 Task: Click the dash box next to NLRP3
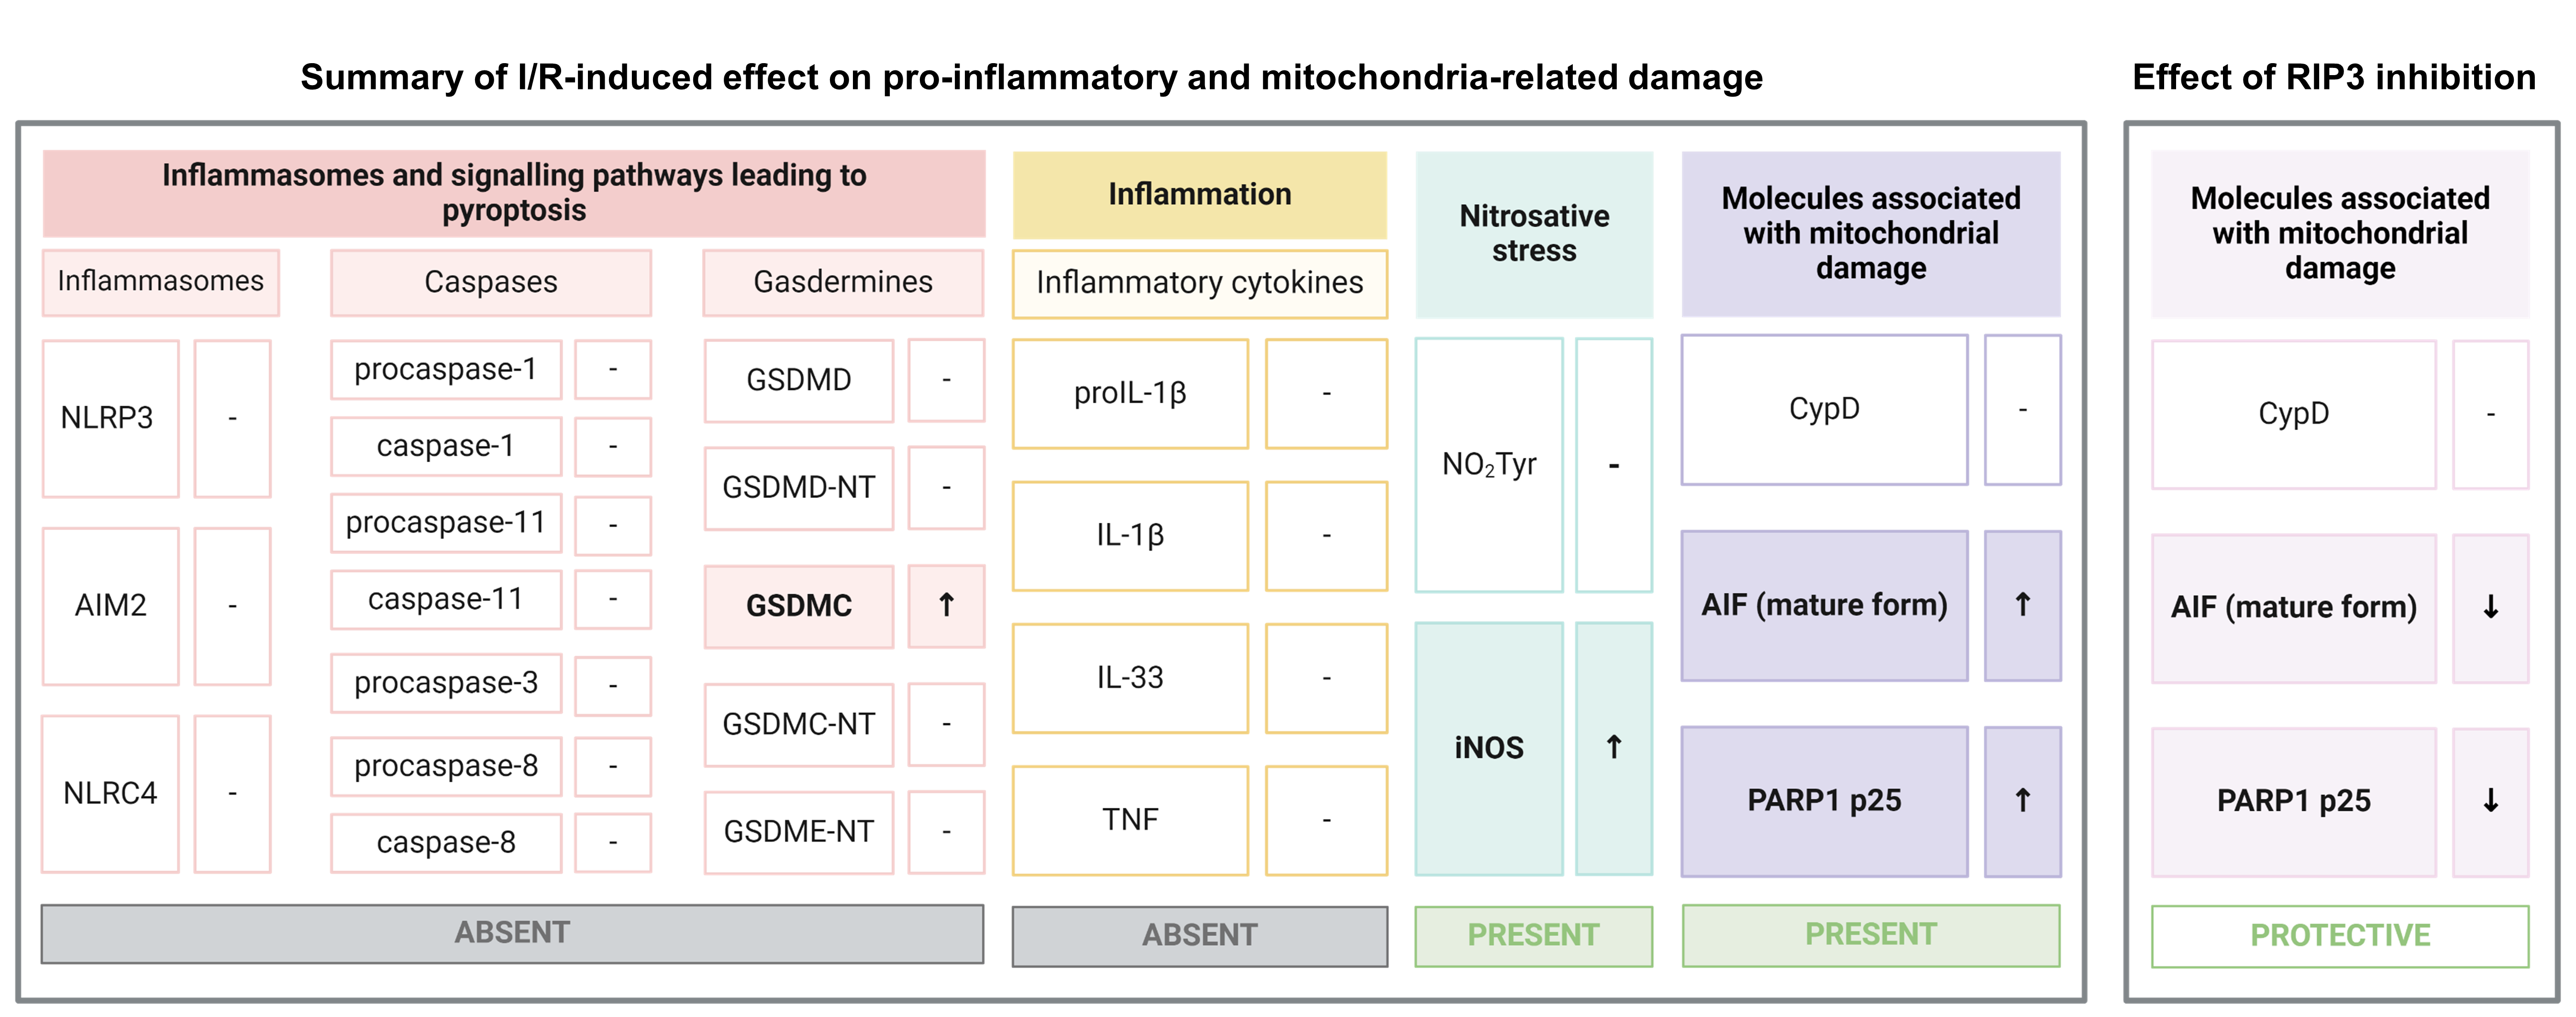[232, 418]
